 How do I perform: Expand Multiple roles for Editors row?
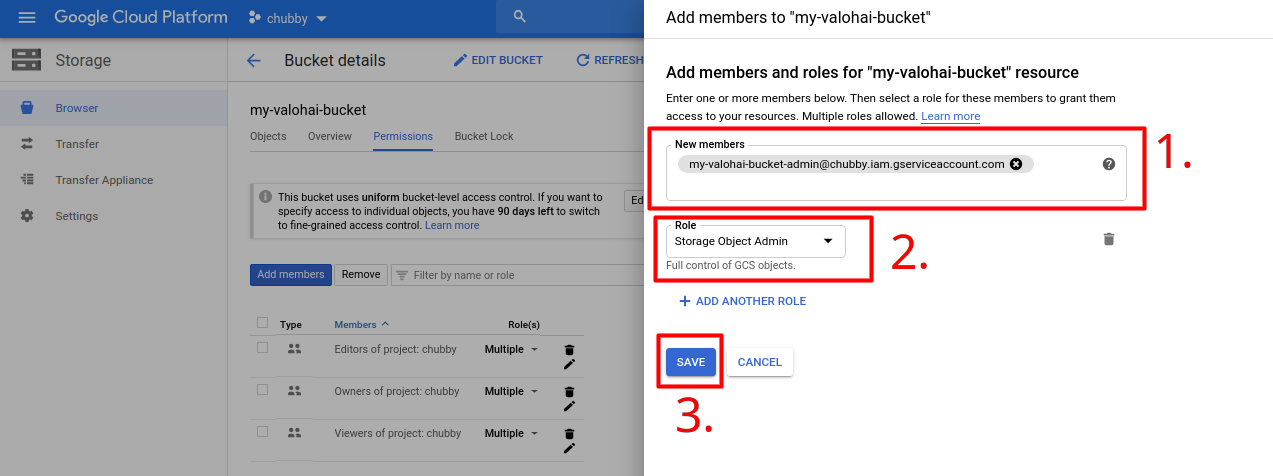[511, 350]
